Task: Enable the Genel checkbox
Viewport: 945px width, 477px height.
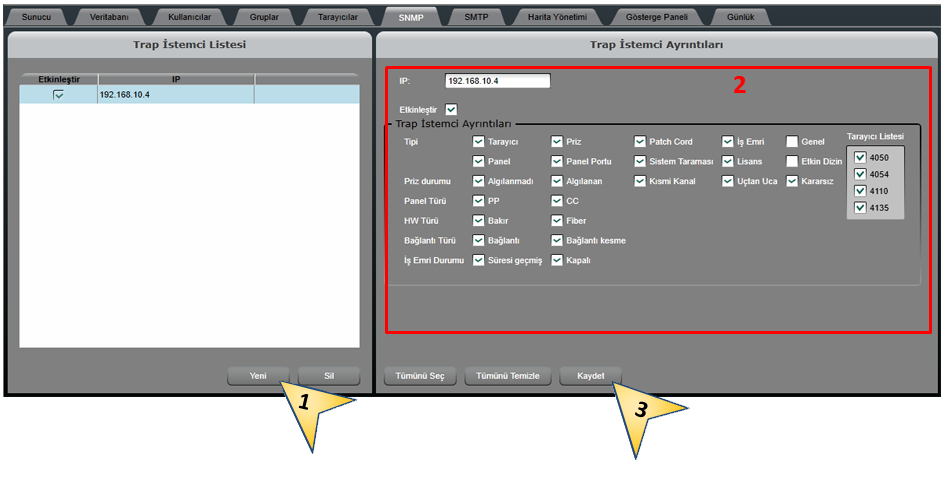Action: pyautogui.click(x=792, y=142)
